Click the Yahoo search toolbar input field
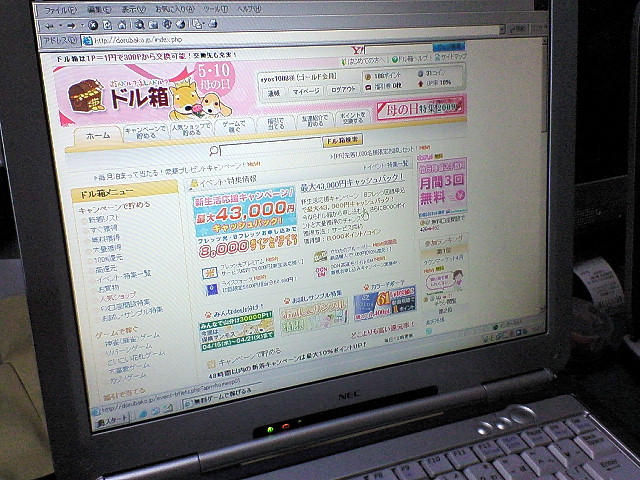640x480 pixels. [399, 49]
